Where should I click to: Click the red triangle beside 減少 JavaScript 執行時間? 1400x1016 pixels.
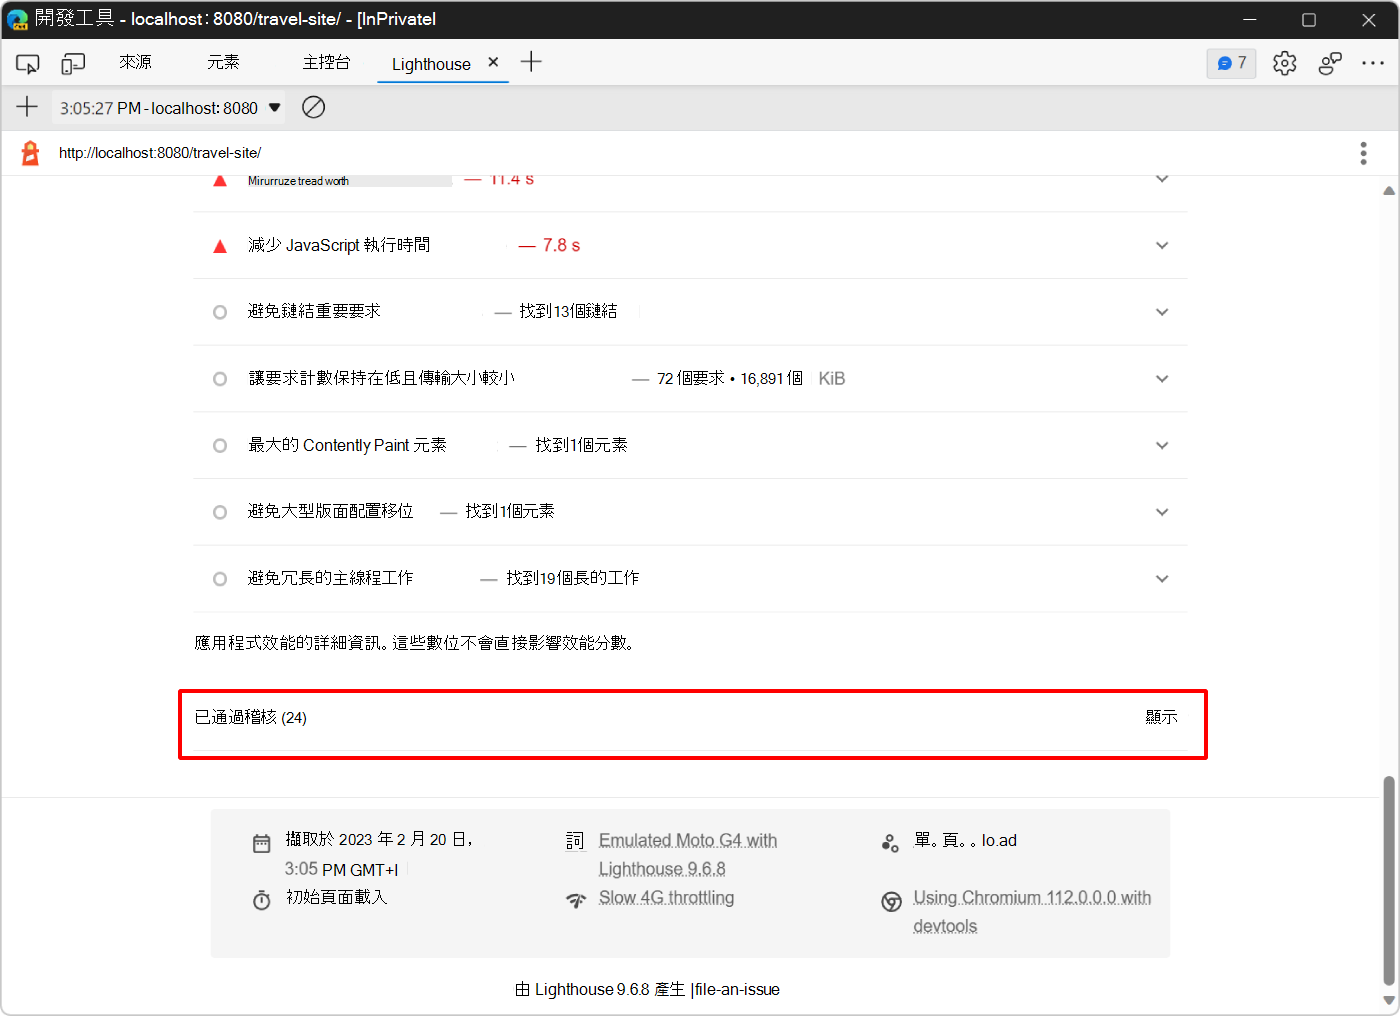(220, 246)
